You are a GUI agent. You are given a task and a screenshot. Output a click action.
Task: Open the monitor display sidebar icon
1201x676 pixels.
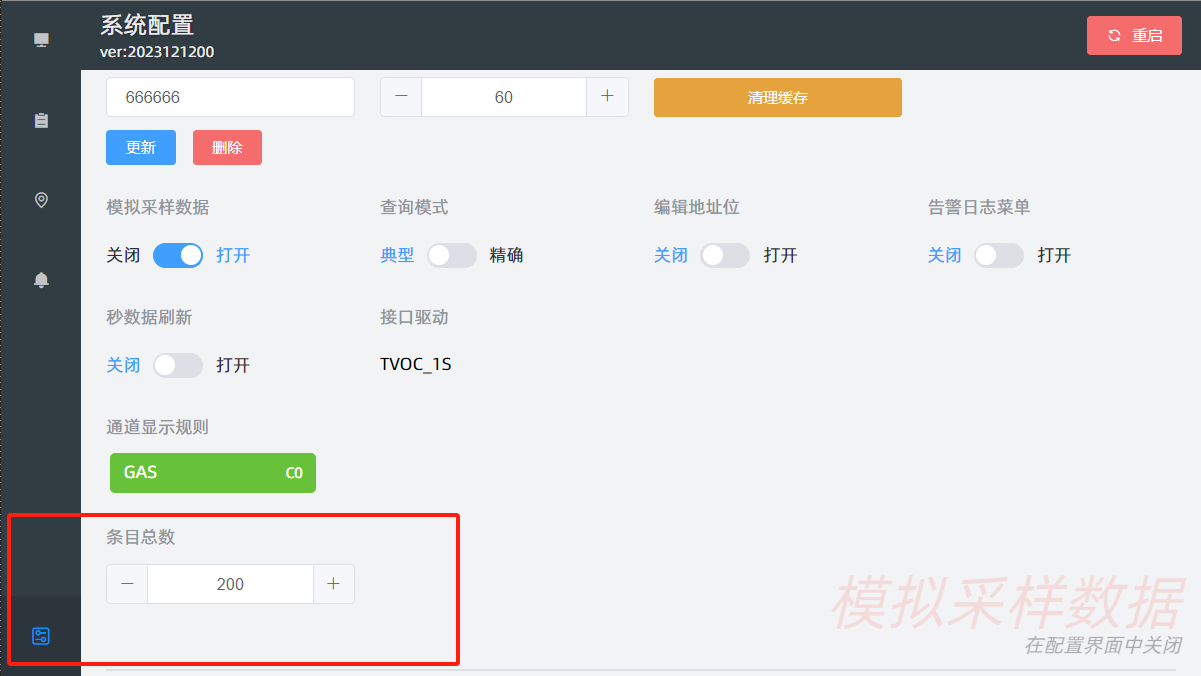point(41,40)
